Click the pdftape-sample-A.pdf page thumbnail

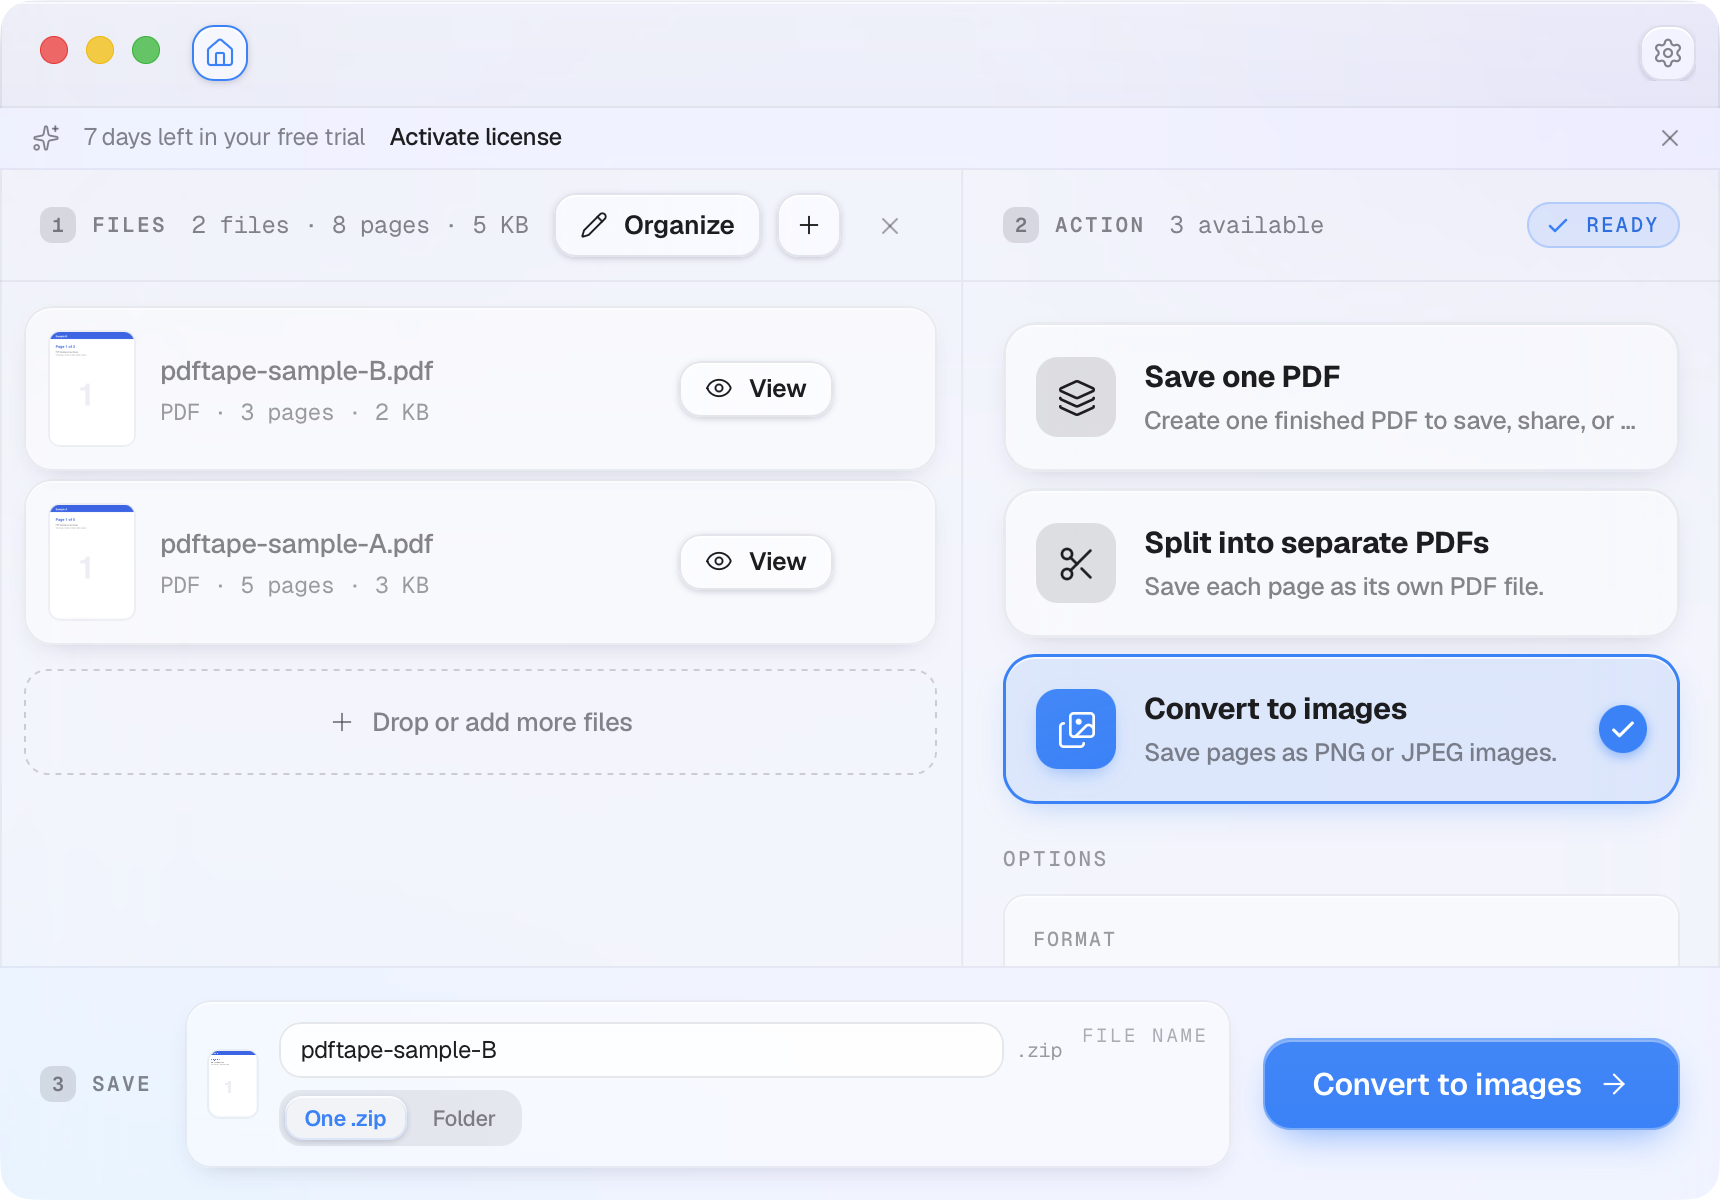pos(92,562)
